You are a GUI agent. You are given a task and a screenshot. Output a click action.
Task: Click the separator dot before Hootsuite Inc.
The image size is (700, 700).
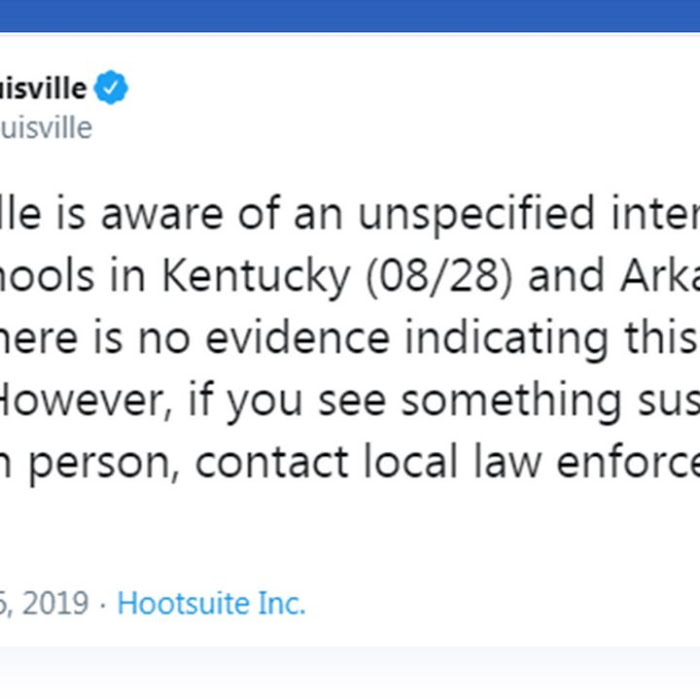(103, 605)
